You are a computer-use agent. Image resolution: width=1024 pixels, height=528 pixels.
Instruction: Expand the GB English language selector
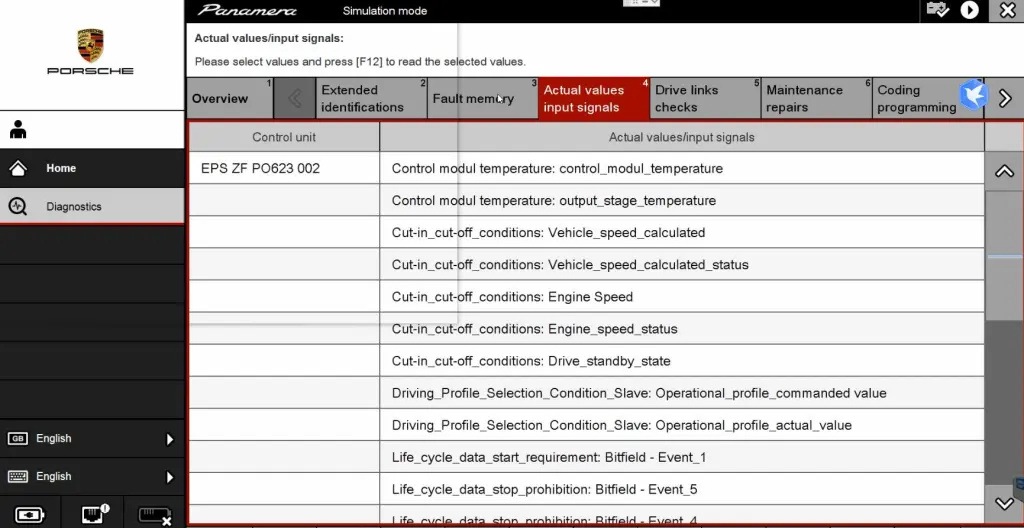[x=91, y=439]
